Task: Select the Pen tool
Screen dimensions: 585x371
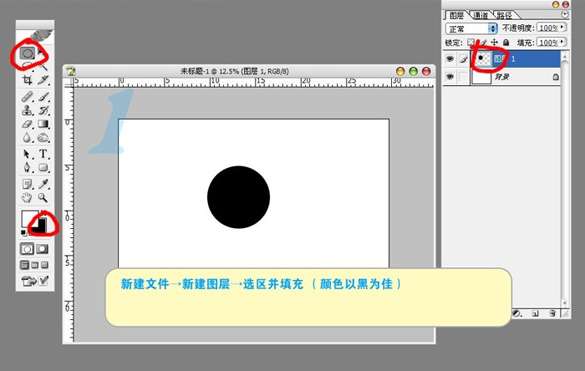Action: click(x=27, y=168)
